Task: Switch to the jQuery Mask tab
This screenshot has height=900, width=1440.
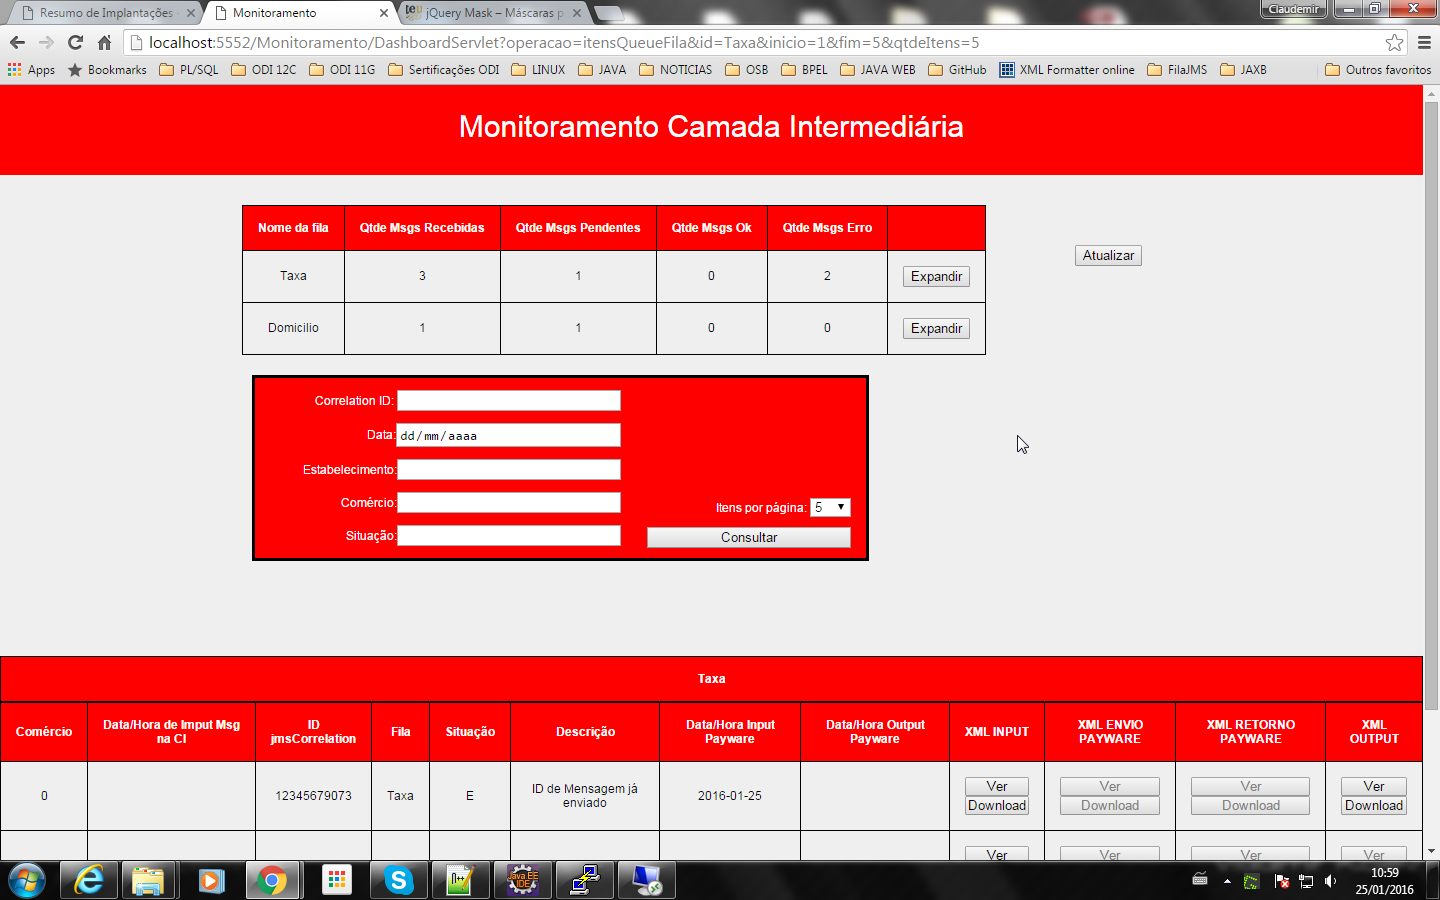Action: click(x=494, y=13)
